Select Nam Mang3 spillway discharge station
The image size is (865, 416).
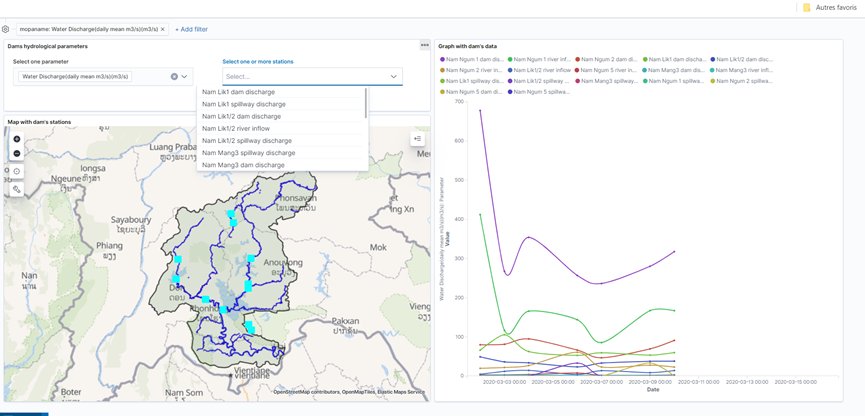coord(247,153)
